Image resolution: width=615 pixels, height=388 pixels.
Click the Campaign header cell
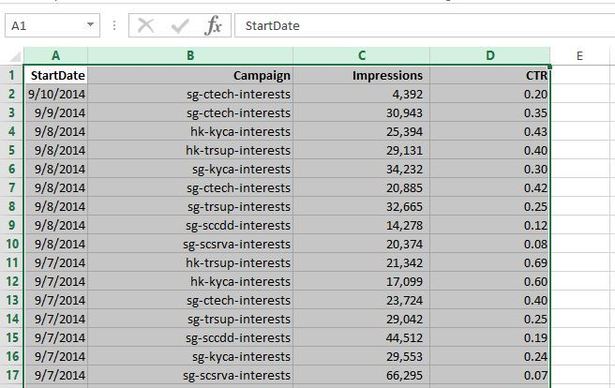tap(190, 75)
